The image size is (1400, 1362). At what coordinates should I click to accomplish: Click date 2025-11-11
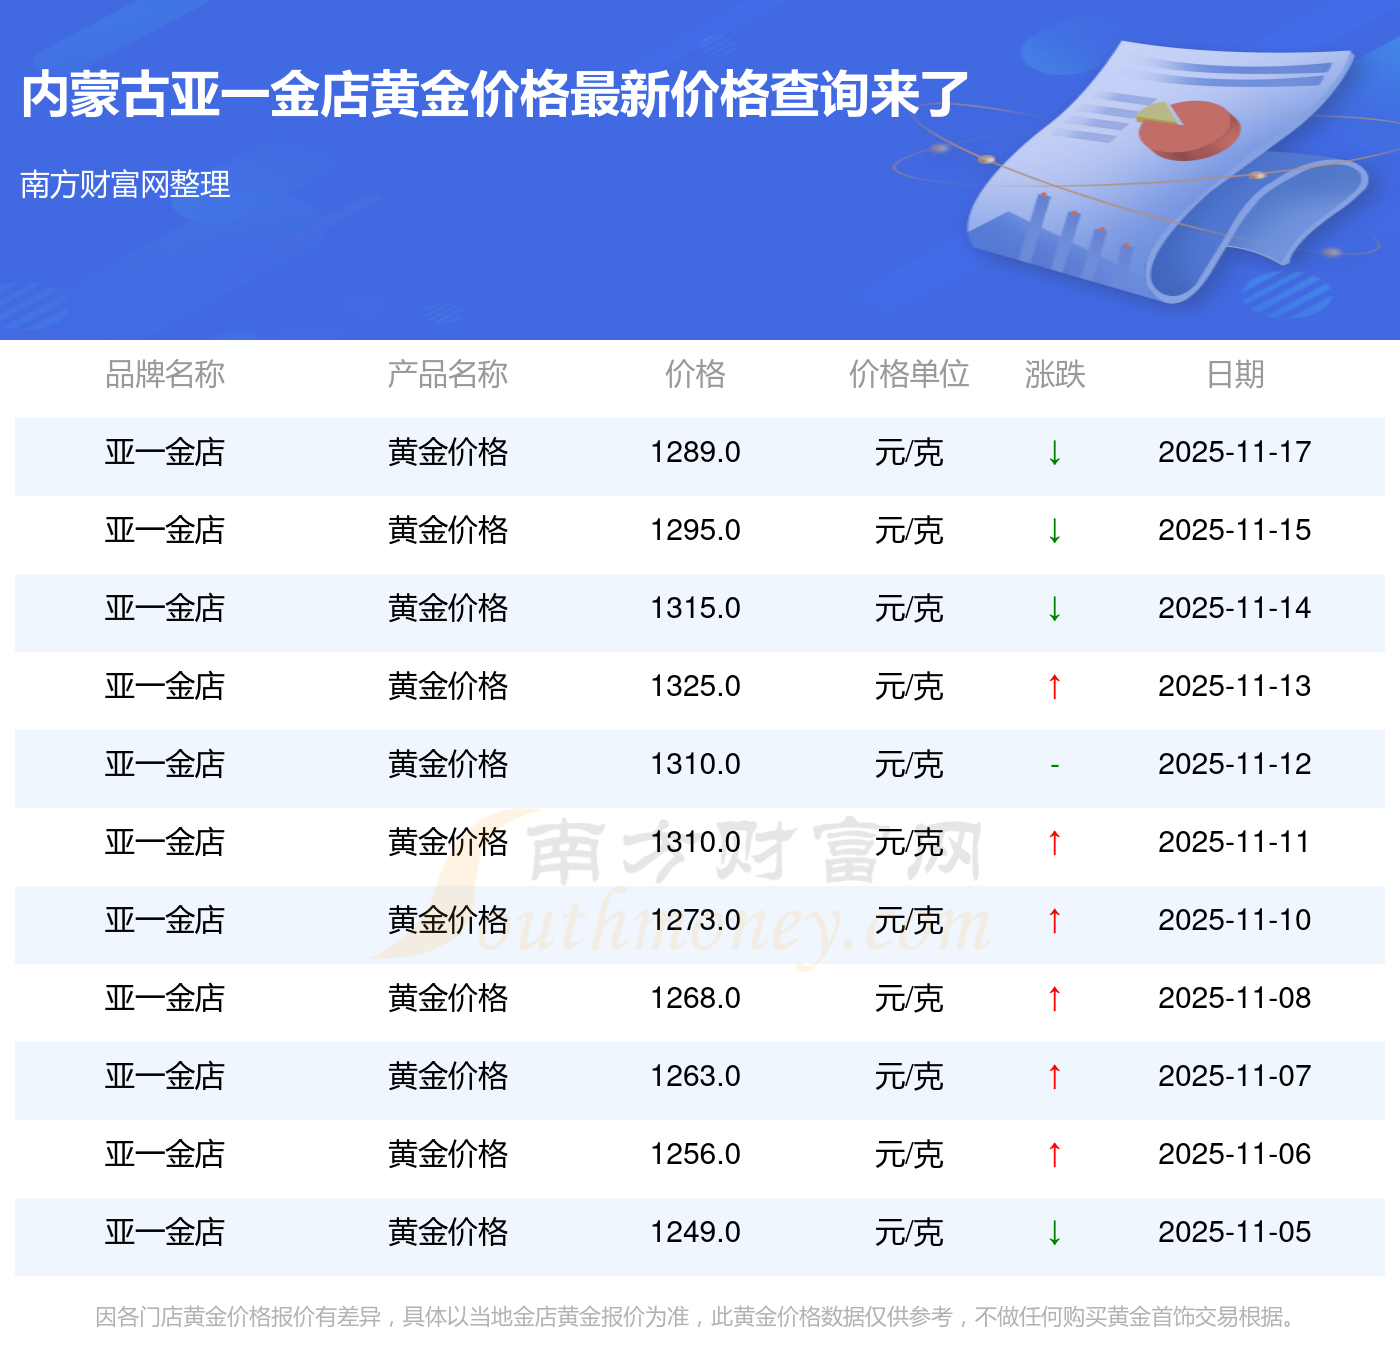point(1235,842)
